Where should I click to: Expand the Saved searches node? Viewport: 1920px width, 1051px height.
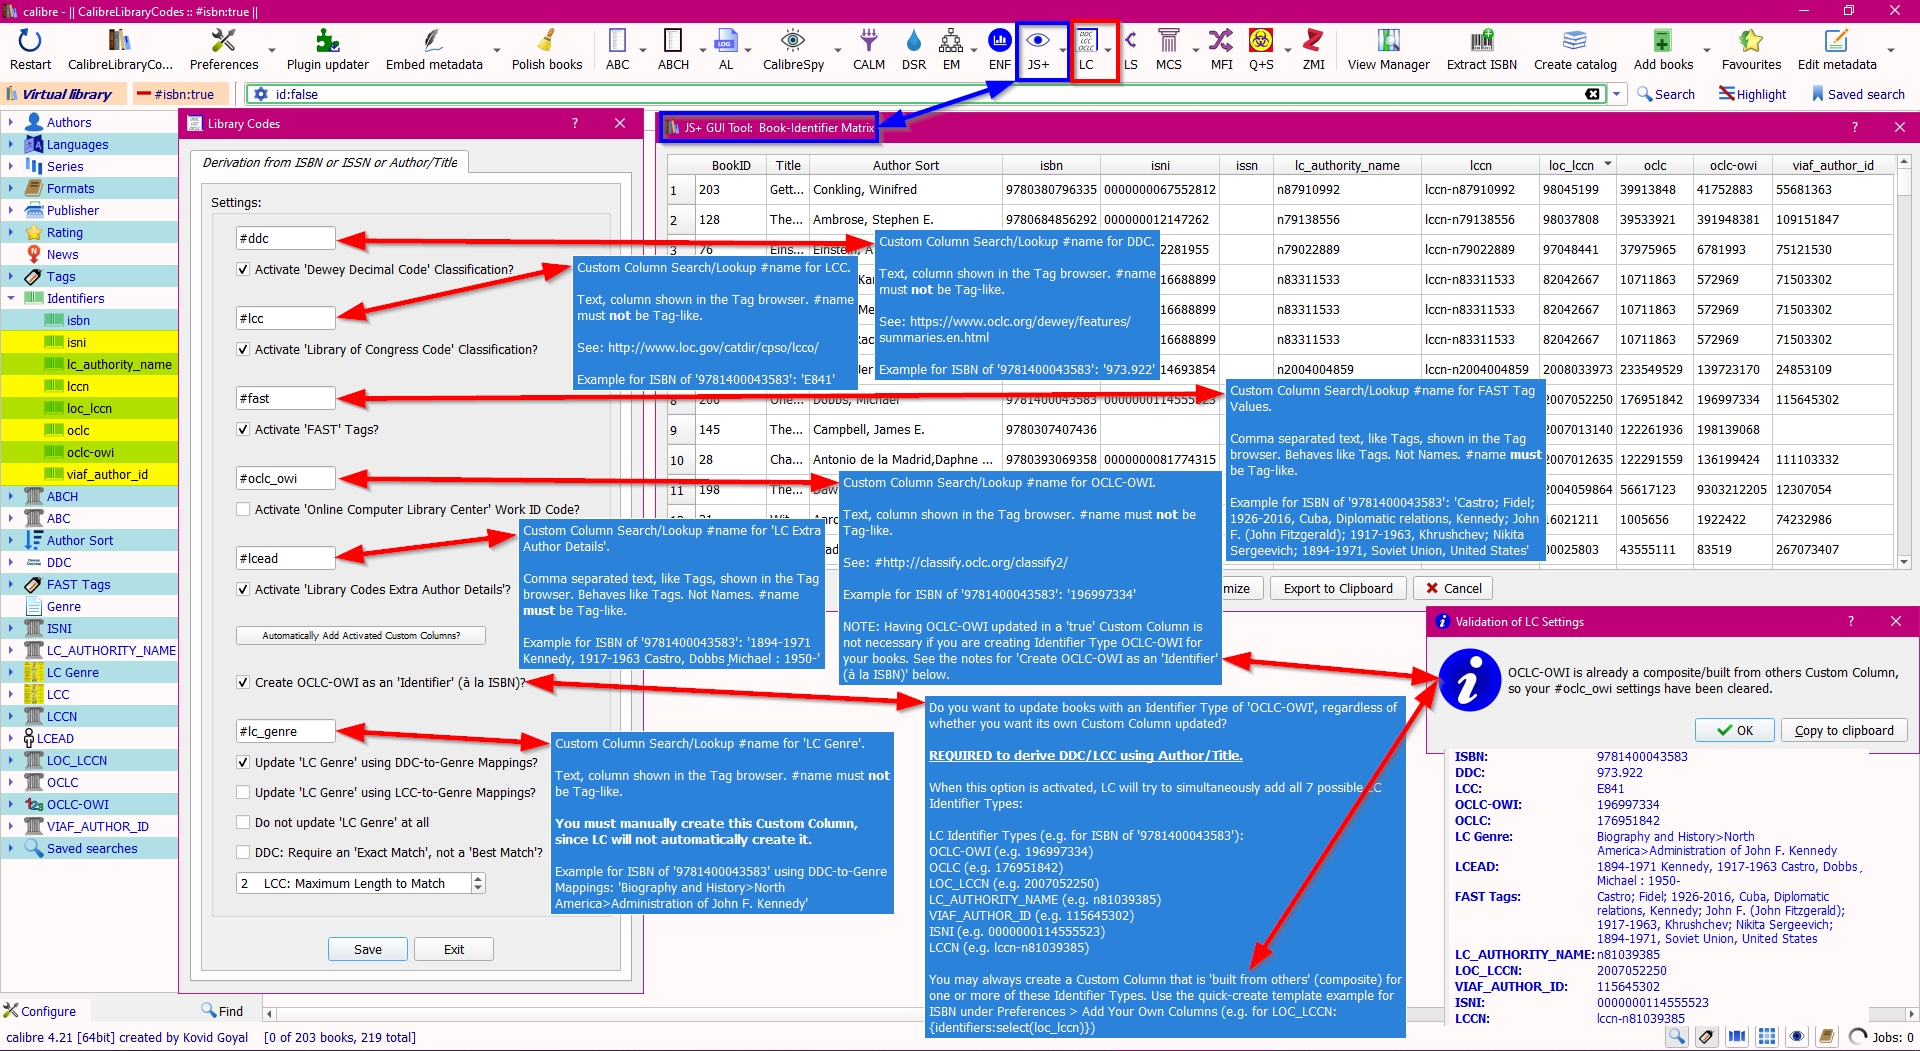pyautogui.click(x=11, y=848)
